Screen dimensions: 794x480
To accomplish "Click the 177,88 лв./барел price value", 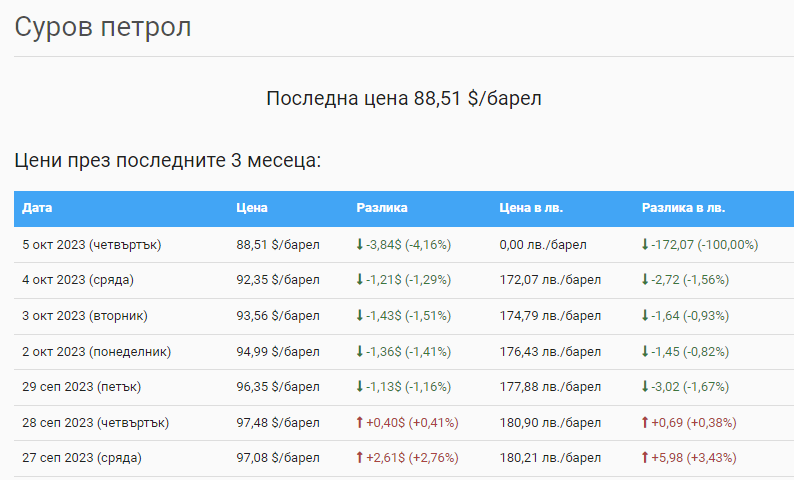I will coord(551,387).
